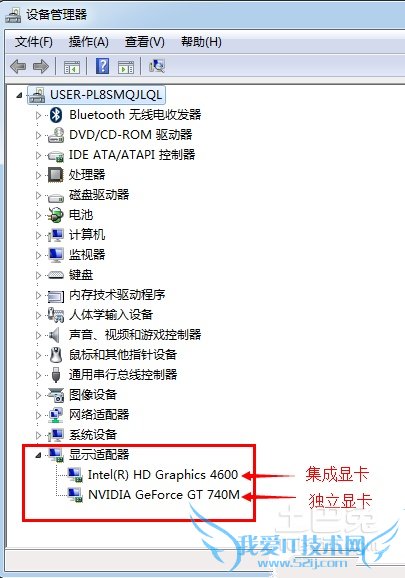This screenshot has width=405, height=578.
Task: Click the Forward arrow toolbar icon
Action: click(x=41, y=67)
